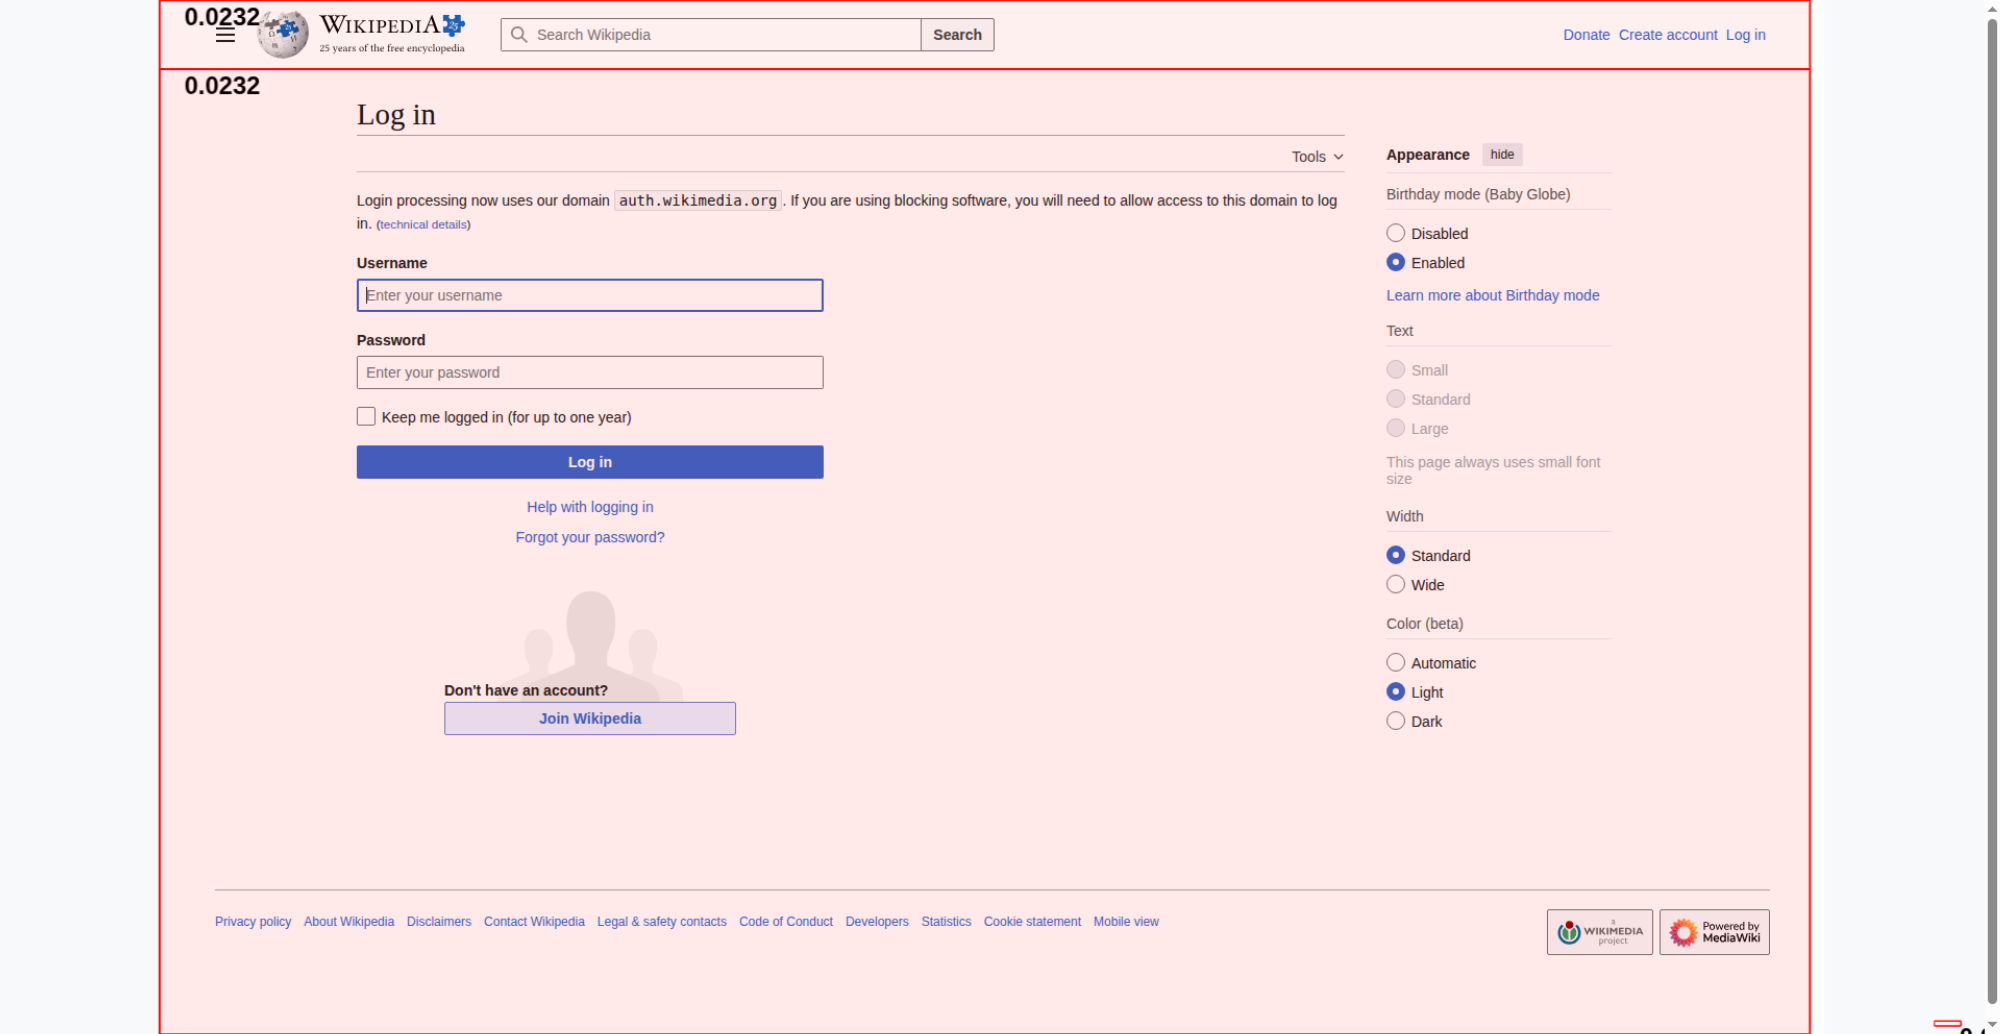Check Keep me logged in checkbox
The height and width of the screenshot is (1034, 2000).
366,417
